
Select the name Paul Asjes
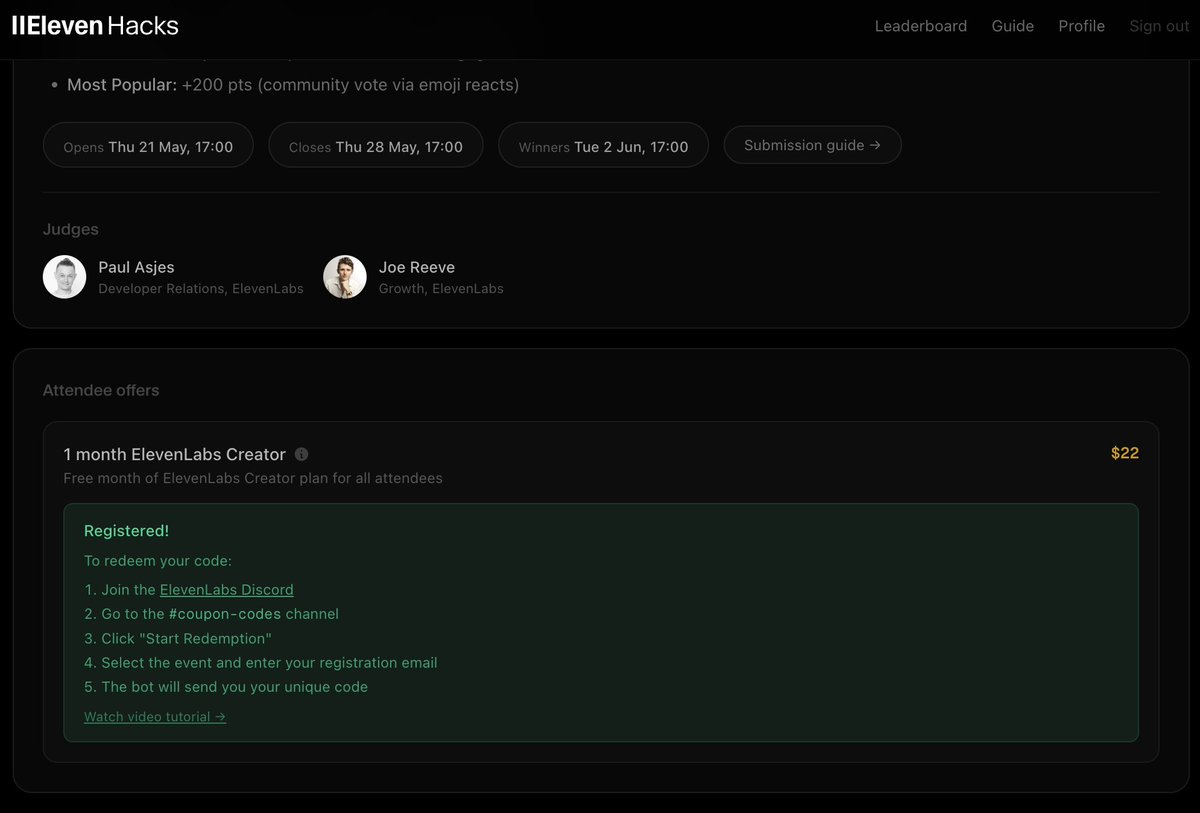136,267
